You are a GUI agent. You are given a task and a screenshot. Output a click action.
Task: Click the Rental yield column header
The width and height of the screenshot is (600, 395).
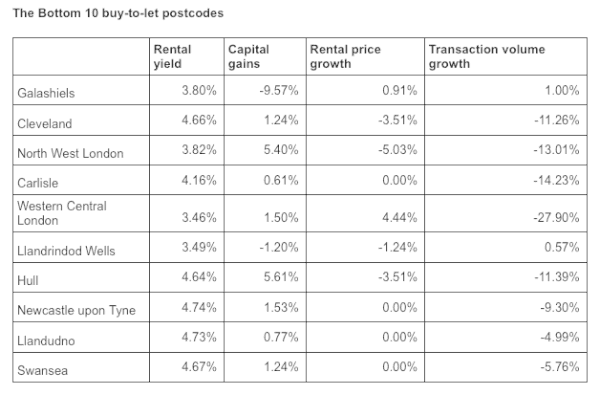point(172,56)
